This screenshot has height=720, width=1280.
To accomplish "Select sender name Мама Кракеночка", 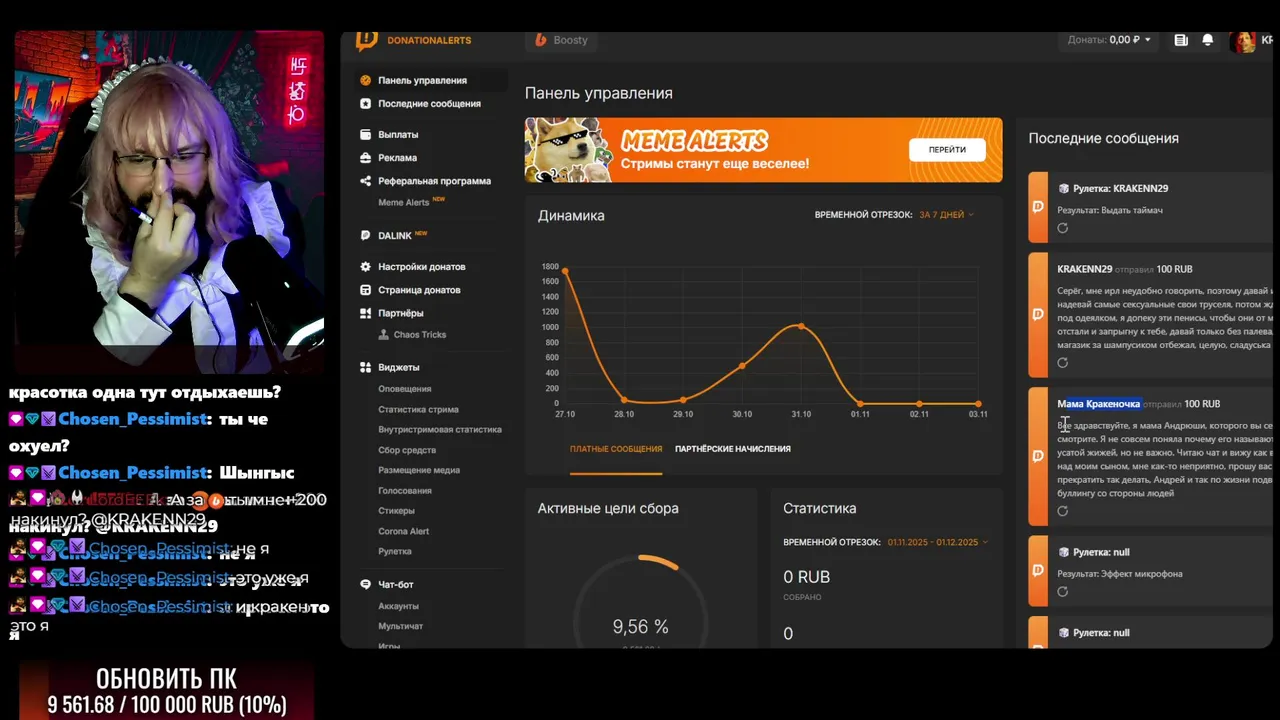I will [x=1099, y=404].
